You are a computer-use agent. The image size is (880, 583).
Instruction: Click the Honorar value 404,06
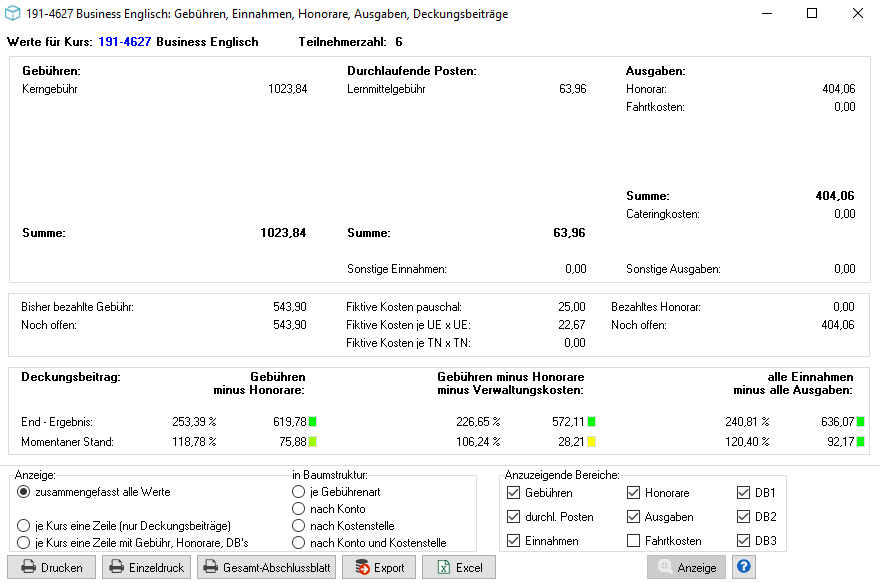click(x=838, y=89)
